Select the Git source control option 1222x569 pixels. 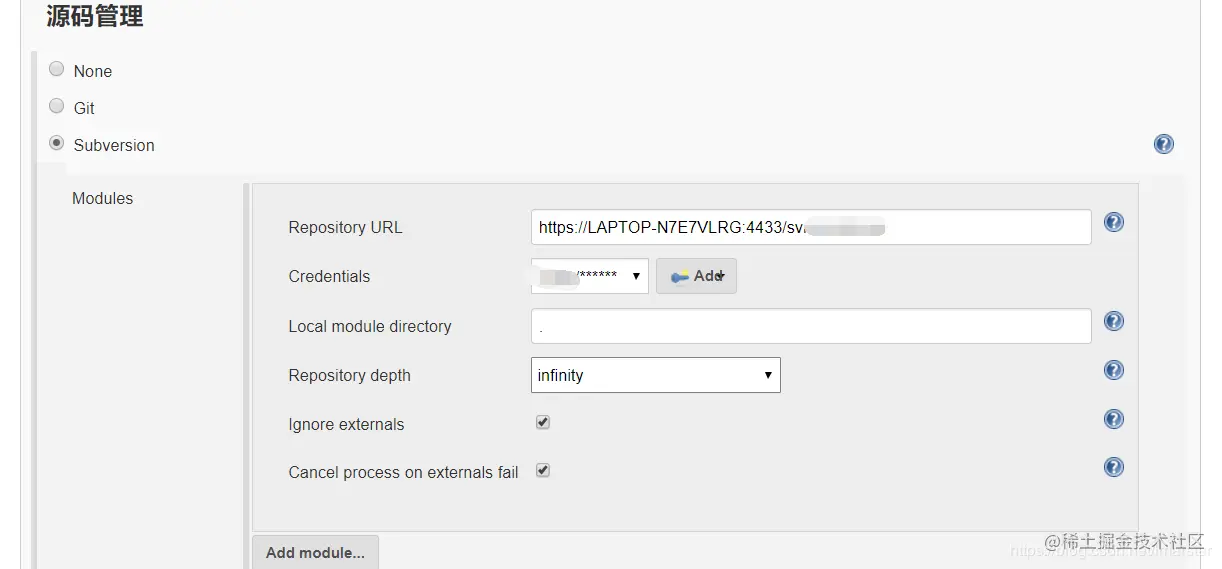pyautogui.click(x=57, y=106)
